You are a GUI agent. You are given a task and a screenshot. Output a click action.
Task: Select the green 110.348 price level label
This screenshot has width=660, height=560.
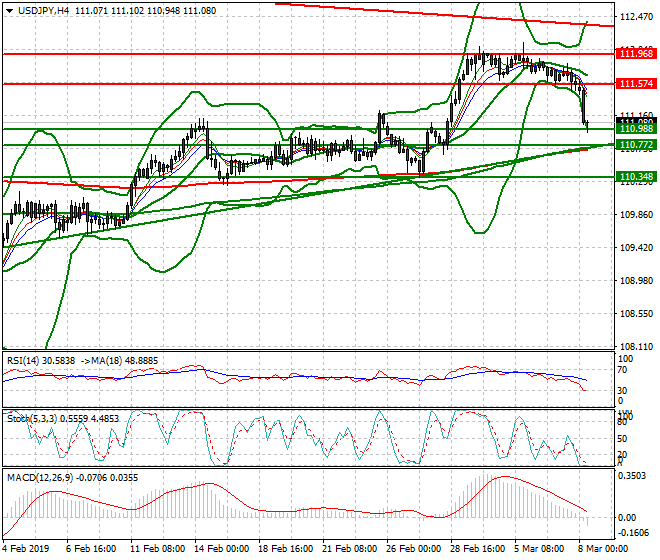coord(636,177)
